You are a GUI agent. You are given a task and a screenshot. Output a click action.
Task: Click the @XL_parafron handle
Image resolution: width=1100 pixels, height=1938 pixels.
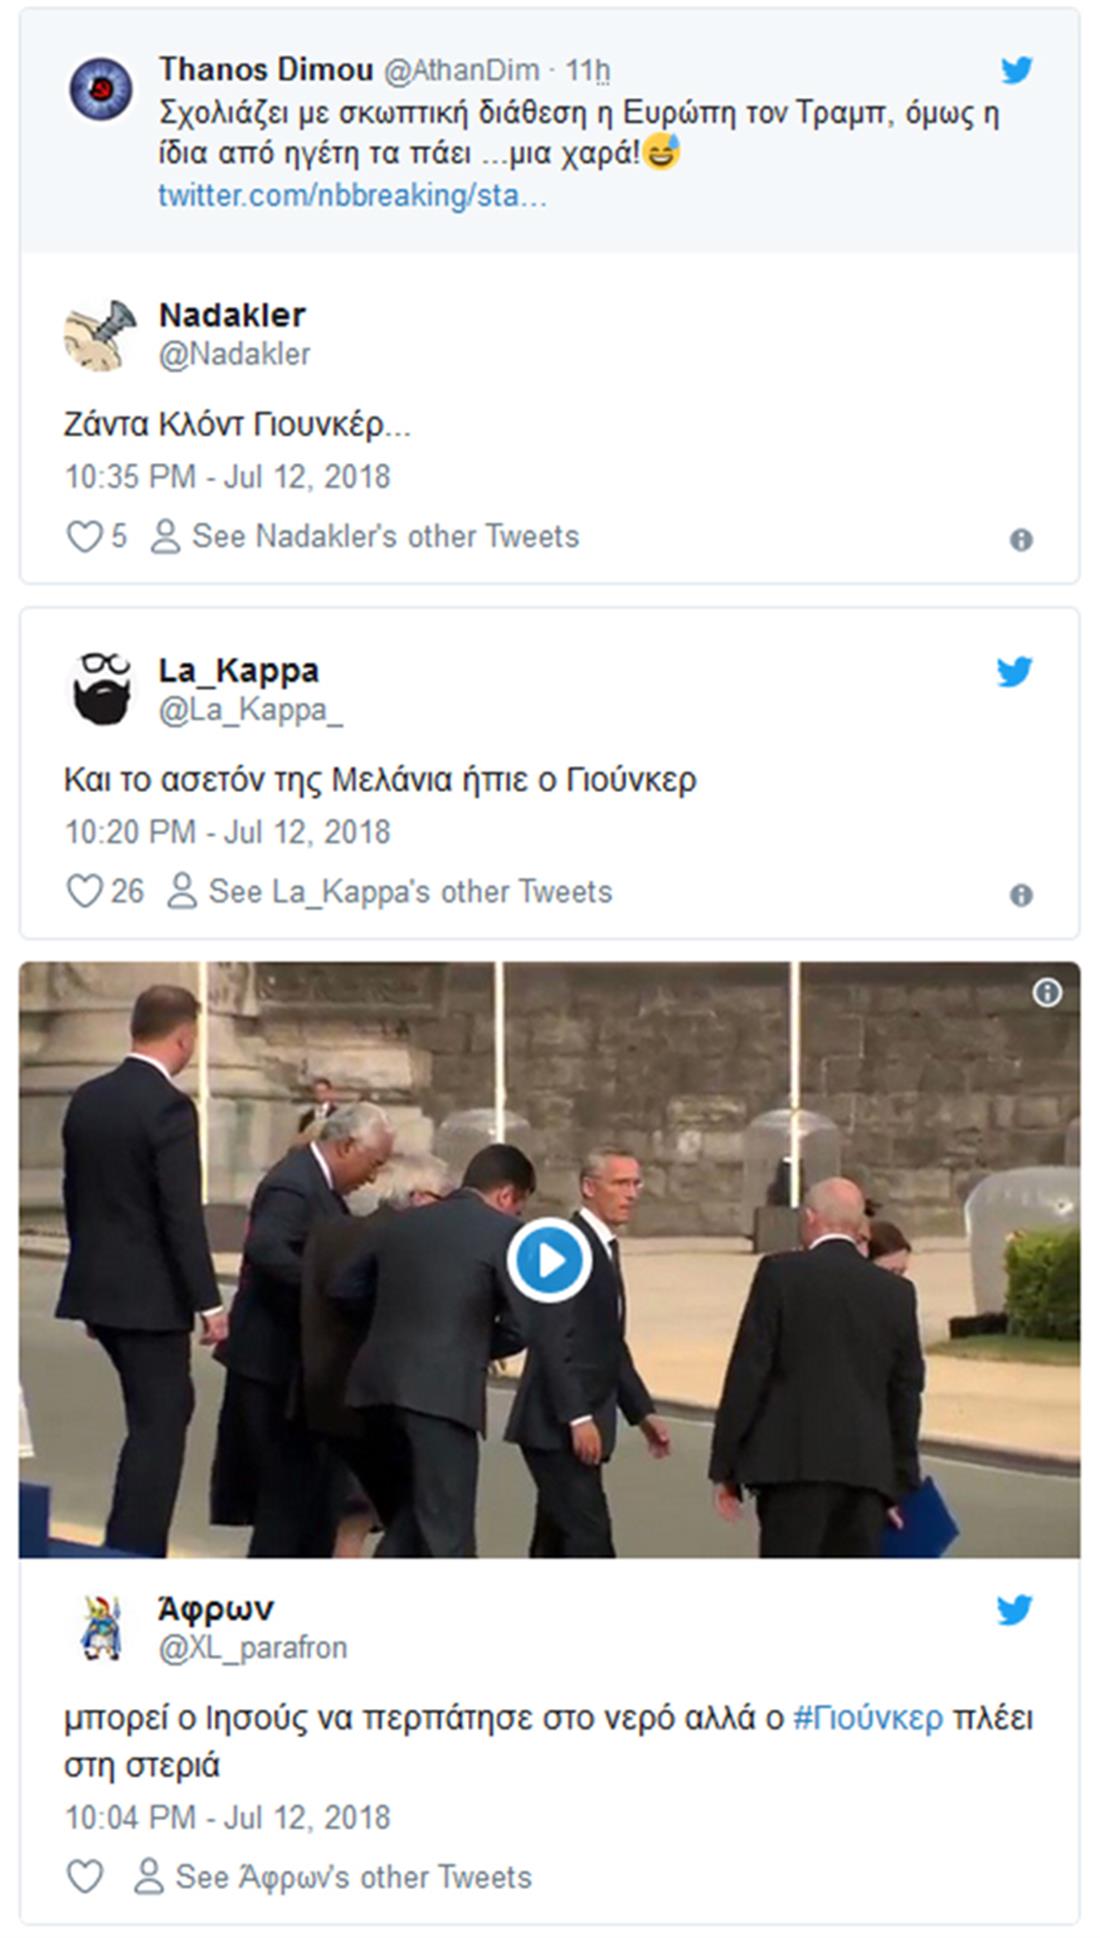(252, 1647)
